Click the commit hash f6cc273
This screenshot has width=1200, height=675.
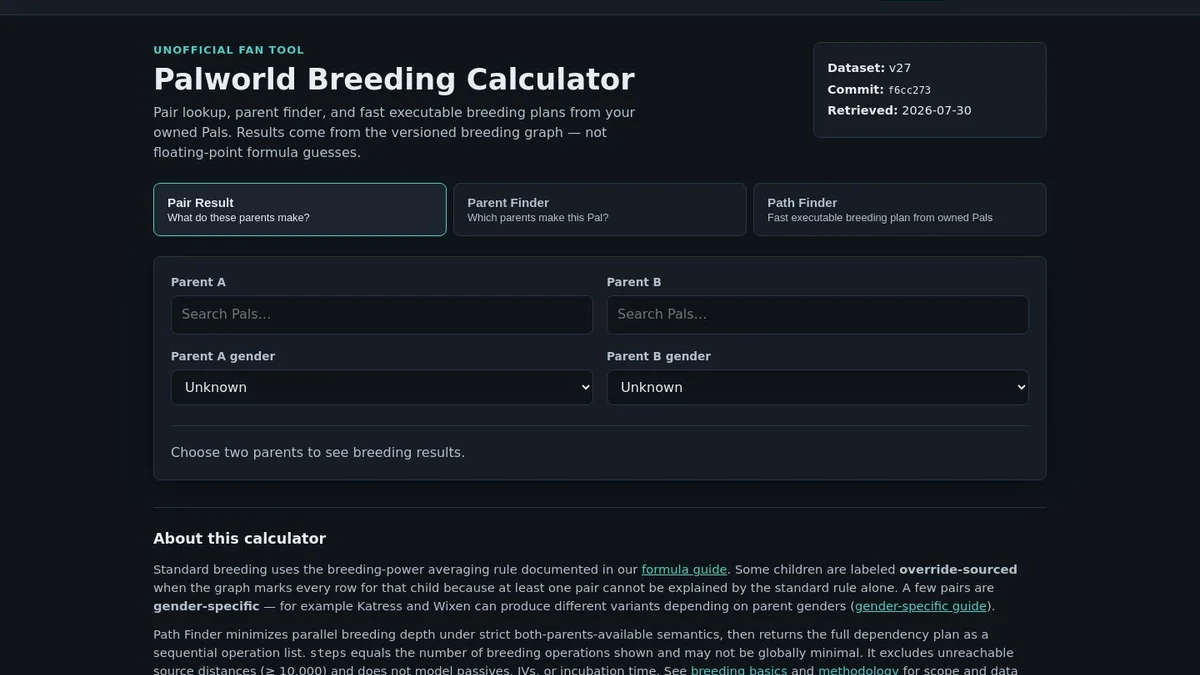pyautogui.click(x=909, y=90)
